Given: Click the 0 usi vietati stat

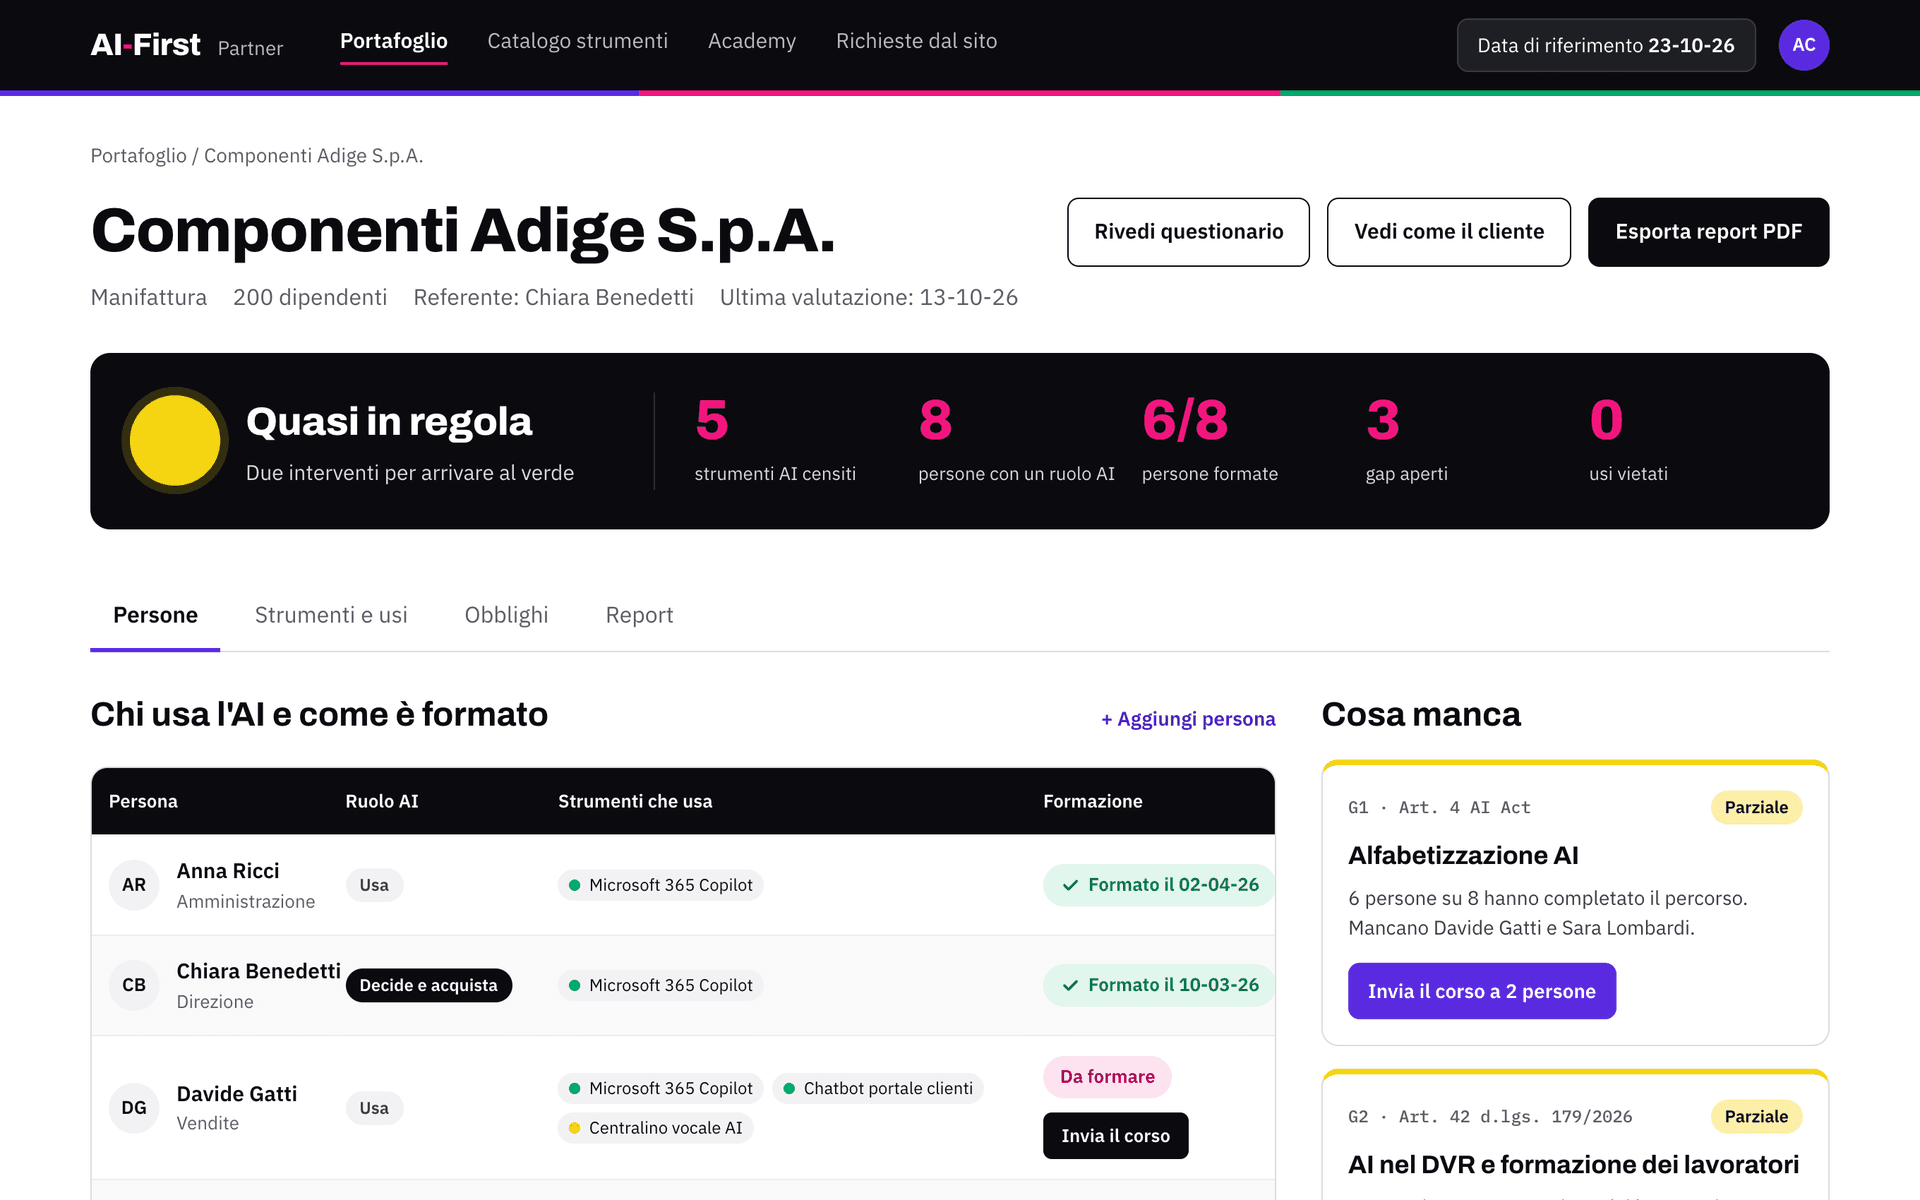Looking at the screenshot, I should 1628,440.
